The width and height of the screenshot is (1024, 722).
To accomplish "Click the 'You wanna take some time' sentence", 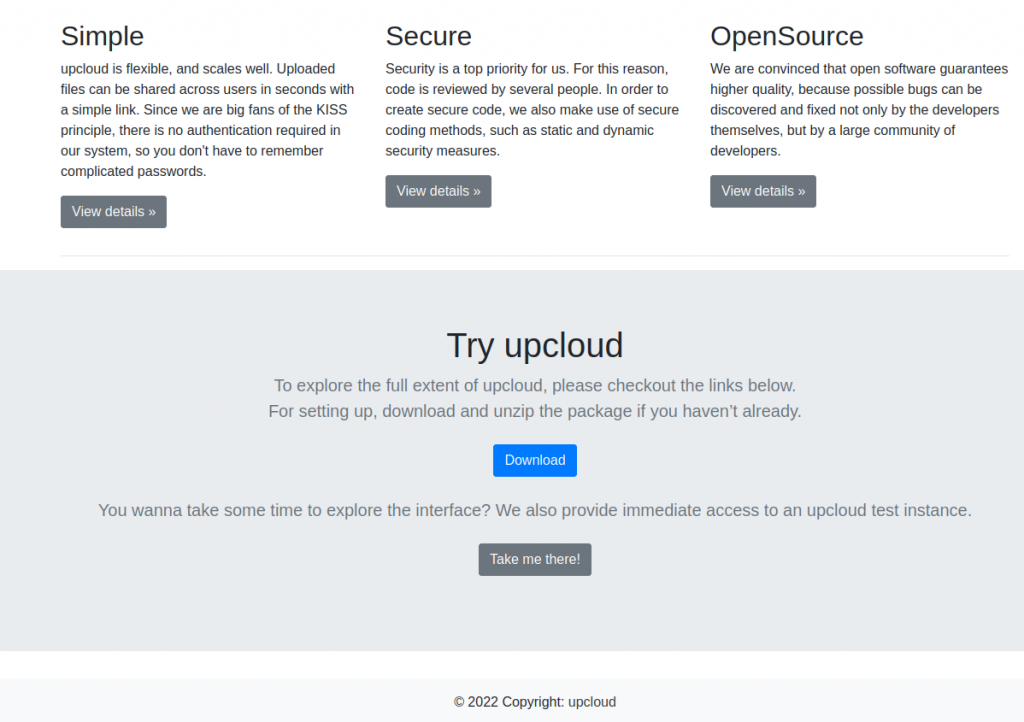I will coord(534,510).
